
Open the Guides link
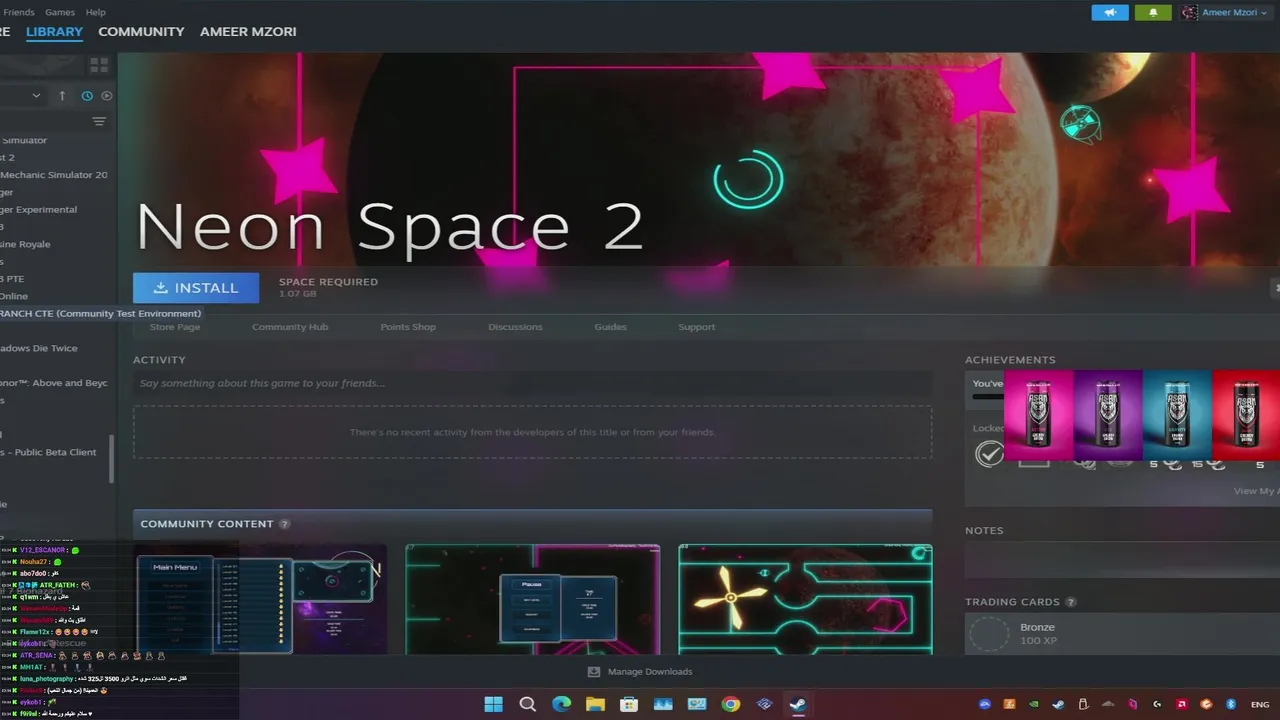click(610, 327)
